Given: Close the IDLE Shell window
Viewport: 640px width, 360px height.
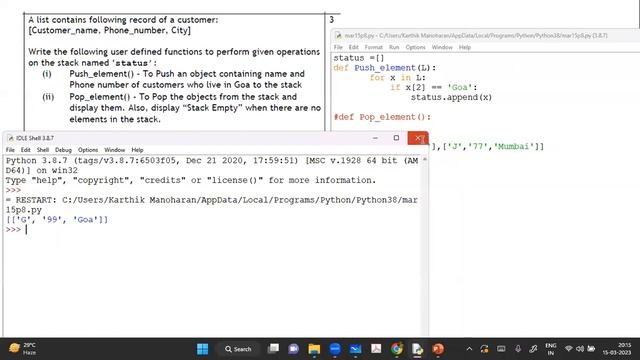Looking at the screenshot, I should (418, 138).
